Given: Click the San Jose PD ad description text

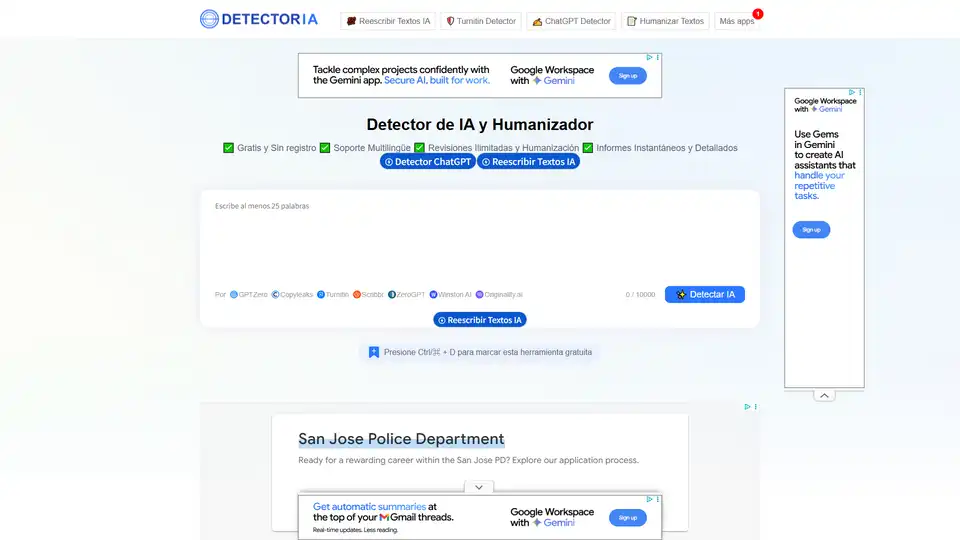Looking at the screenshot, I should point(468,460).
